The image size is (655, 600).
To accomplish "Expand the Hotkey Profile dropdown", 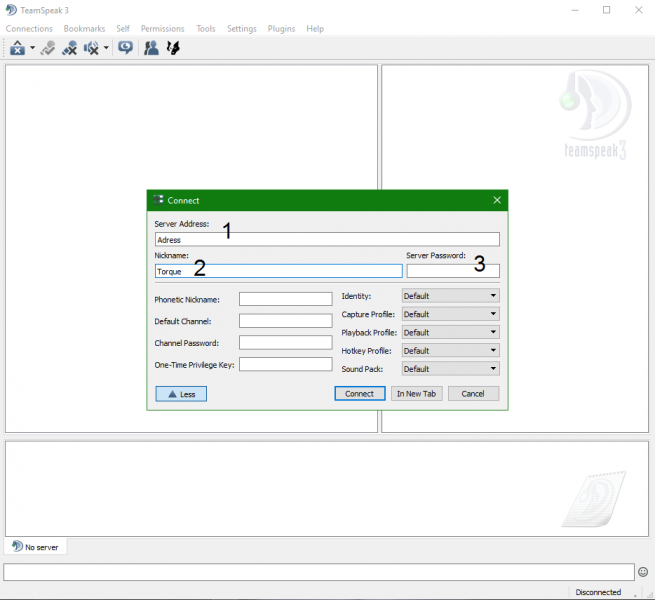I will pyautogui.click(x=451, y=351).
